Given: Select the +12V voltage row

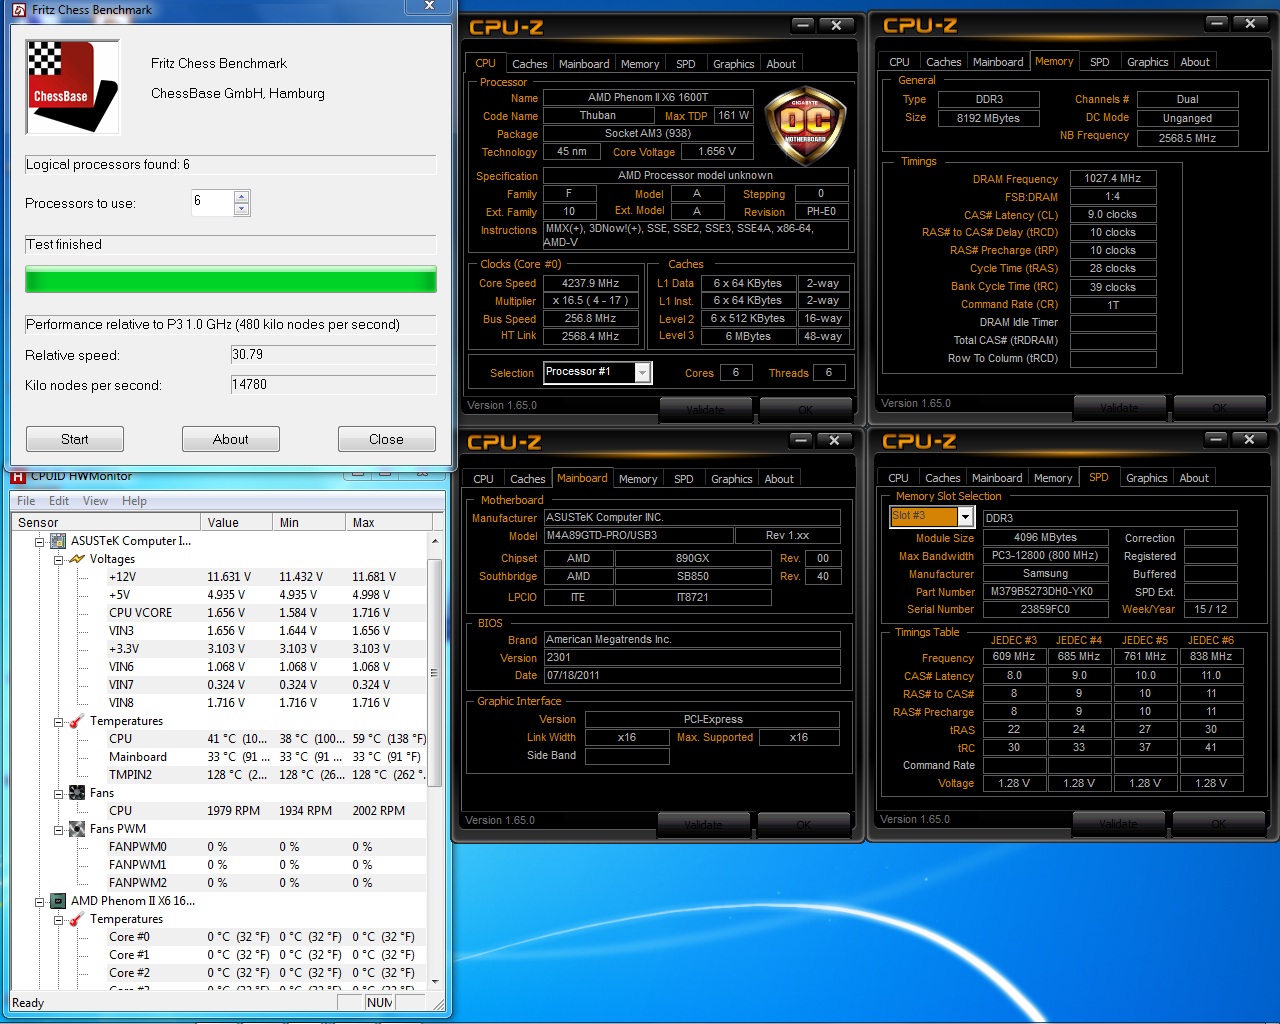Looking at the screenshot, I should 267,577.
